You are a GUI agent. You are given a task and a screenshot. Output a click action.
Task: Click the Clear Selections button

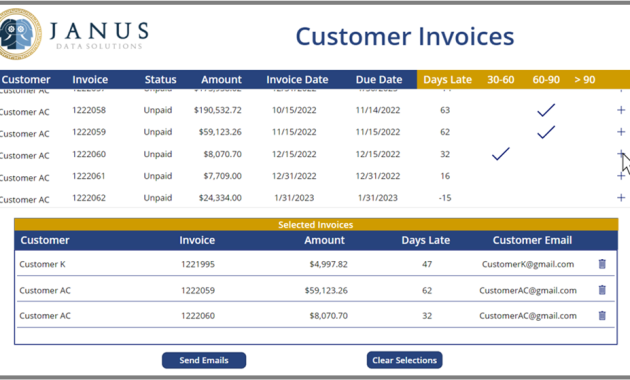click(x=404, y=360)
